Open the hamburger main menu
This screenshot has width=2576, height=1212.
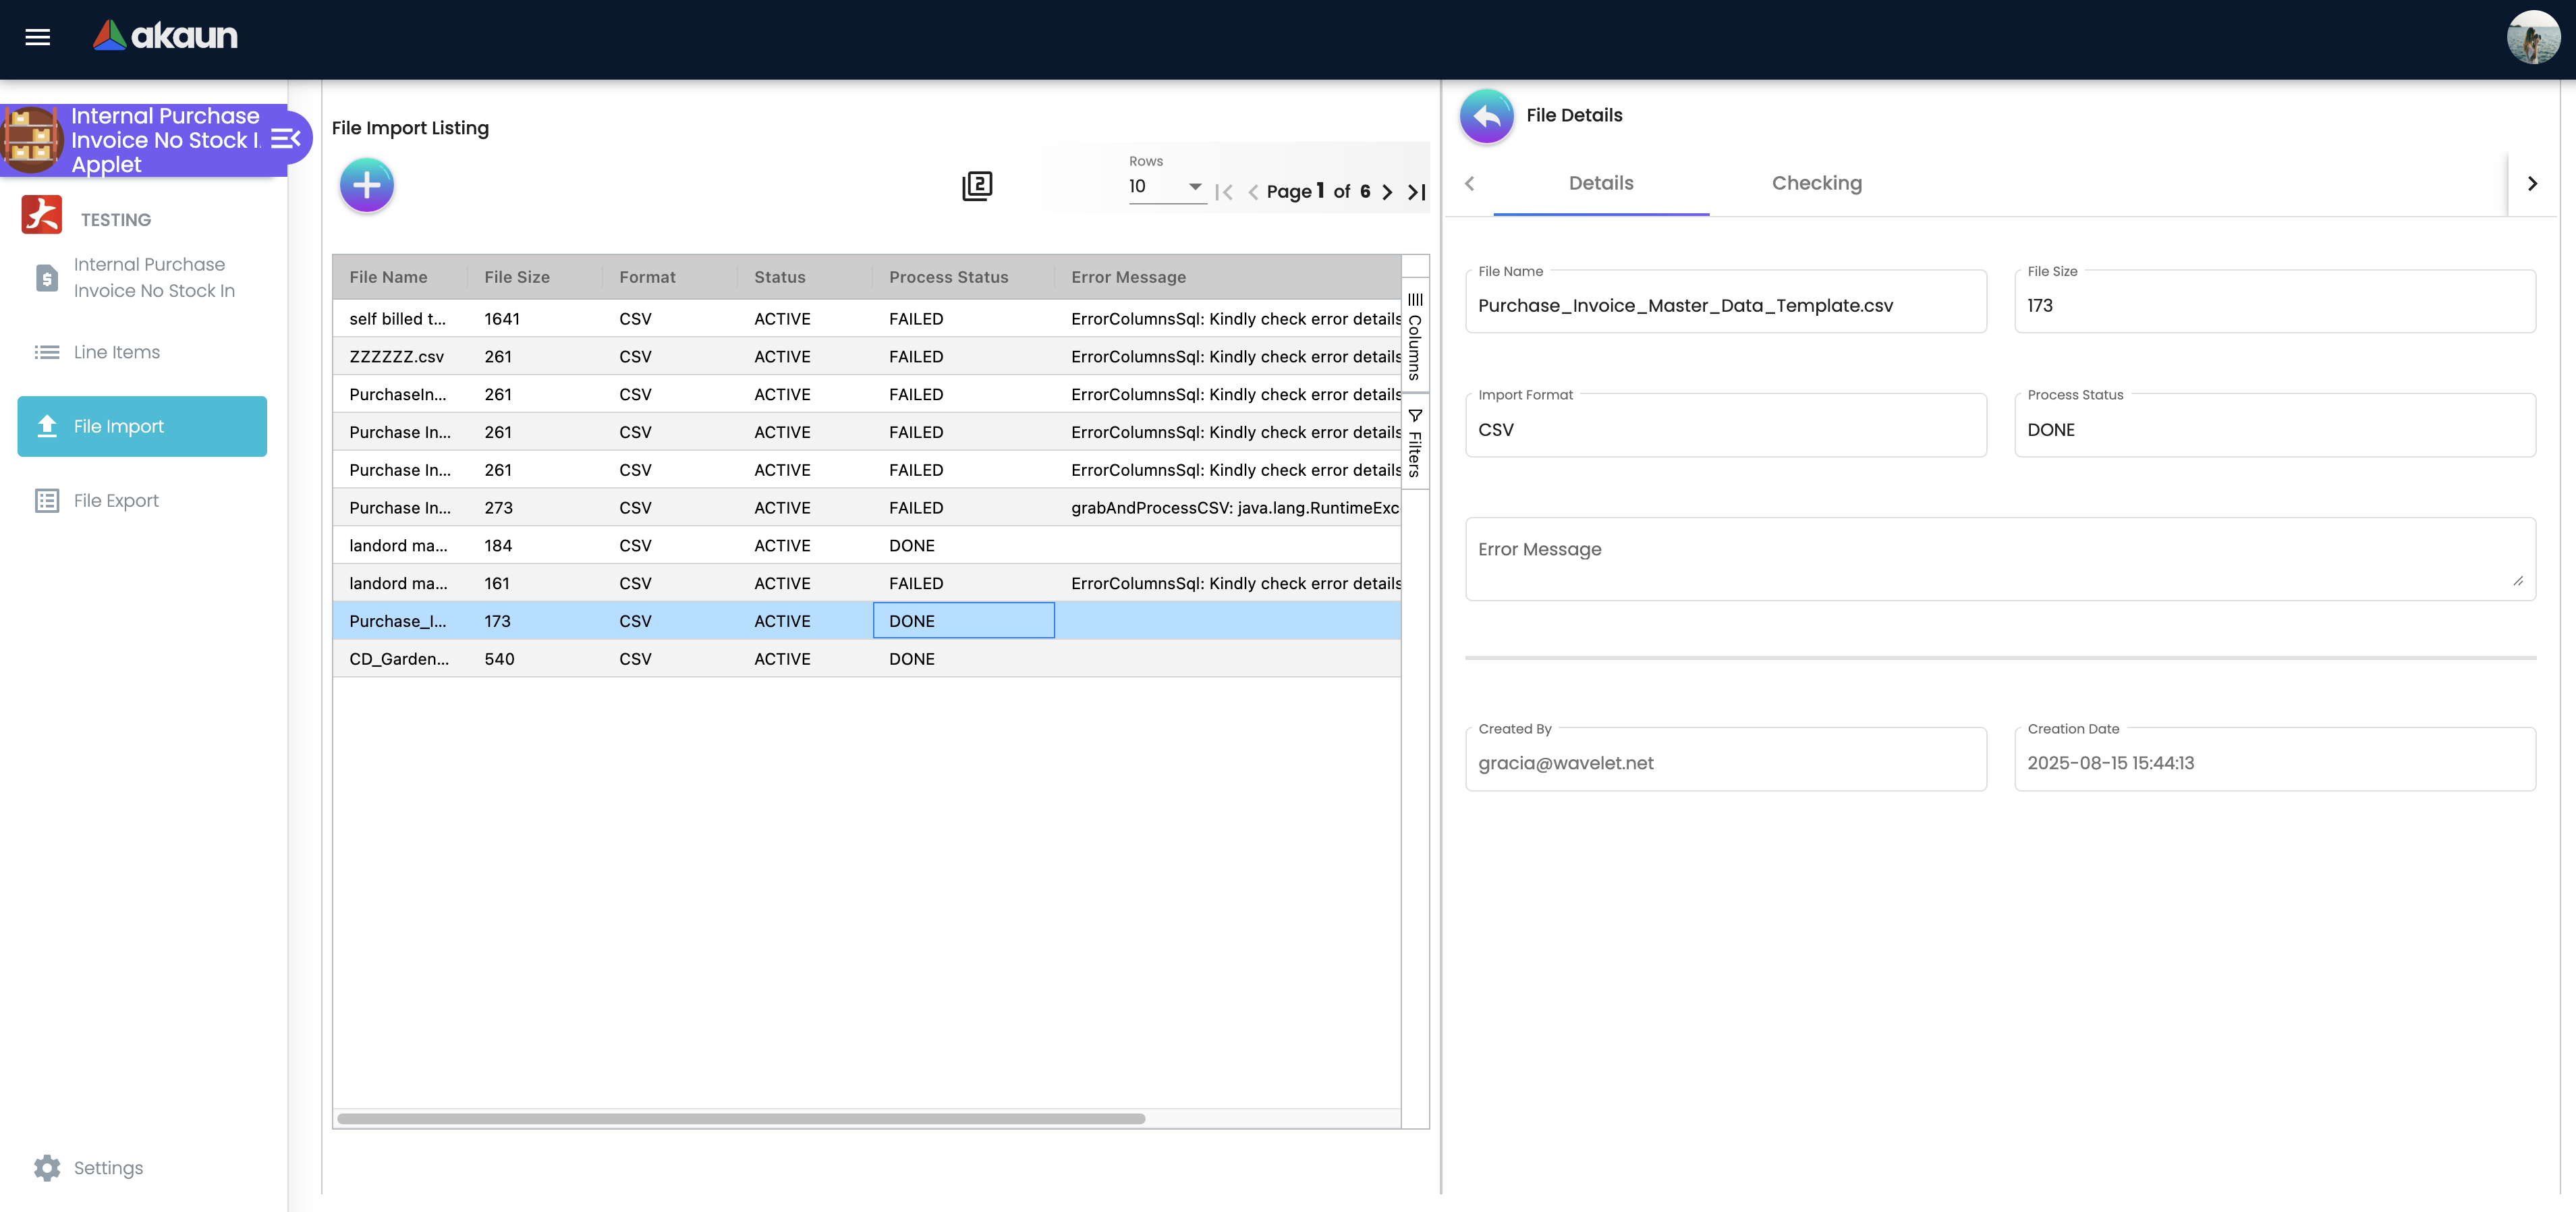point(37,37)
